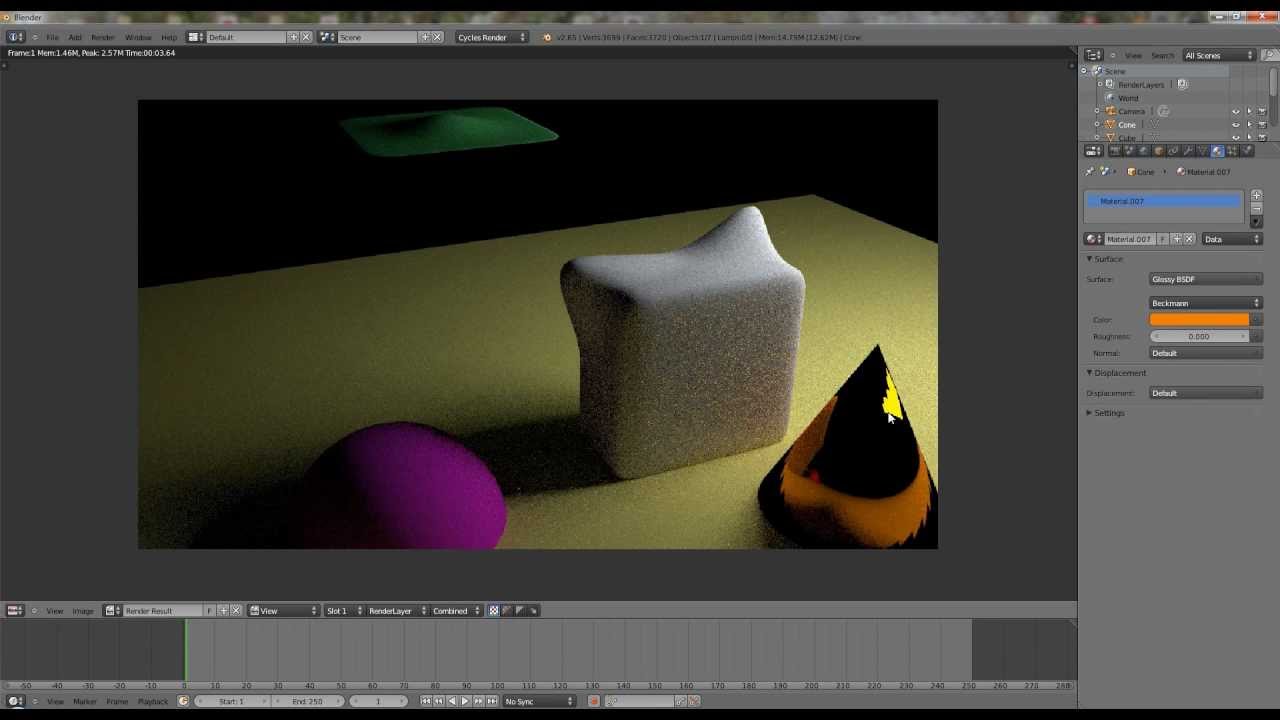Open the Data link dropdown
The height and width of the screenshot is (720, 1280).
coord(1232,239)
